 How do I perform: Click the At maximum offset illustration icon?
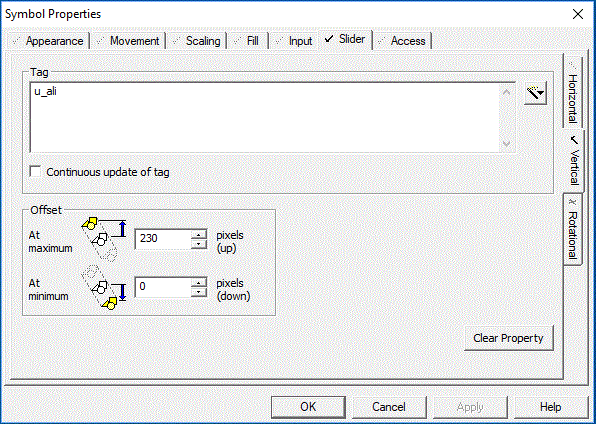click(104, 239)
